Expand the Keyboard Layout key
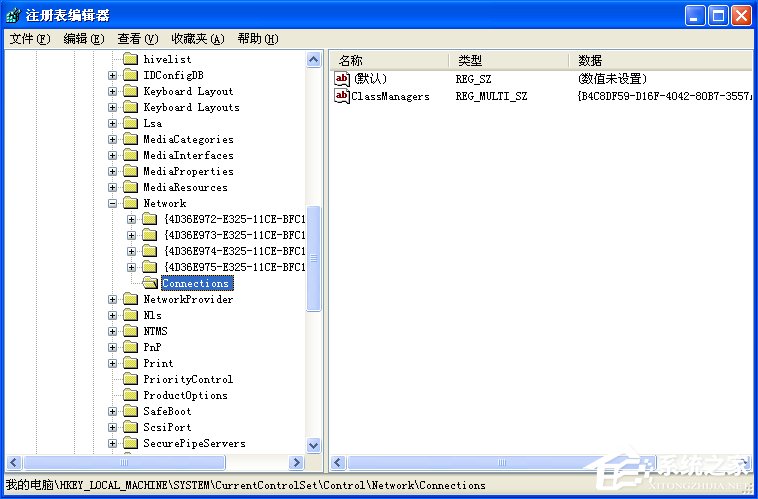758x499 pixels. click(x=112, y=91)
